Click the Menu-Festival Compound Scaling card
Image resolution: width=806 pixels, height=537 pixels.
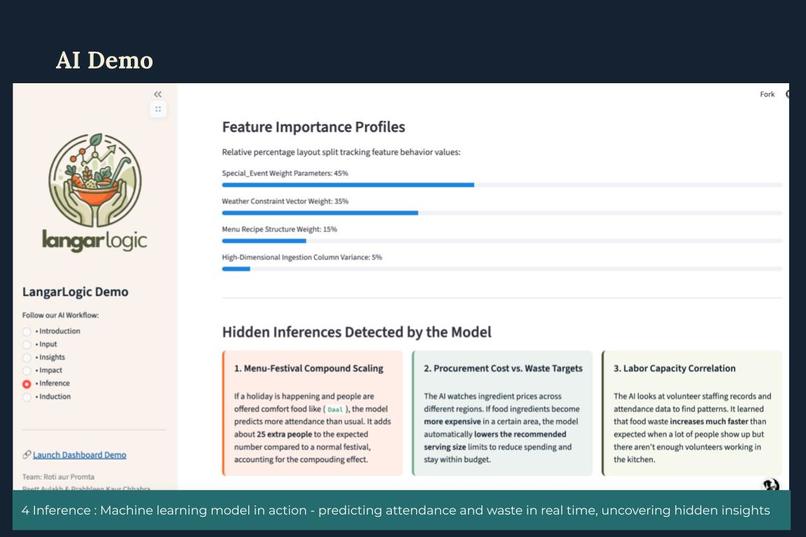tap(313, 413)
